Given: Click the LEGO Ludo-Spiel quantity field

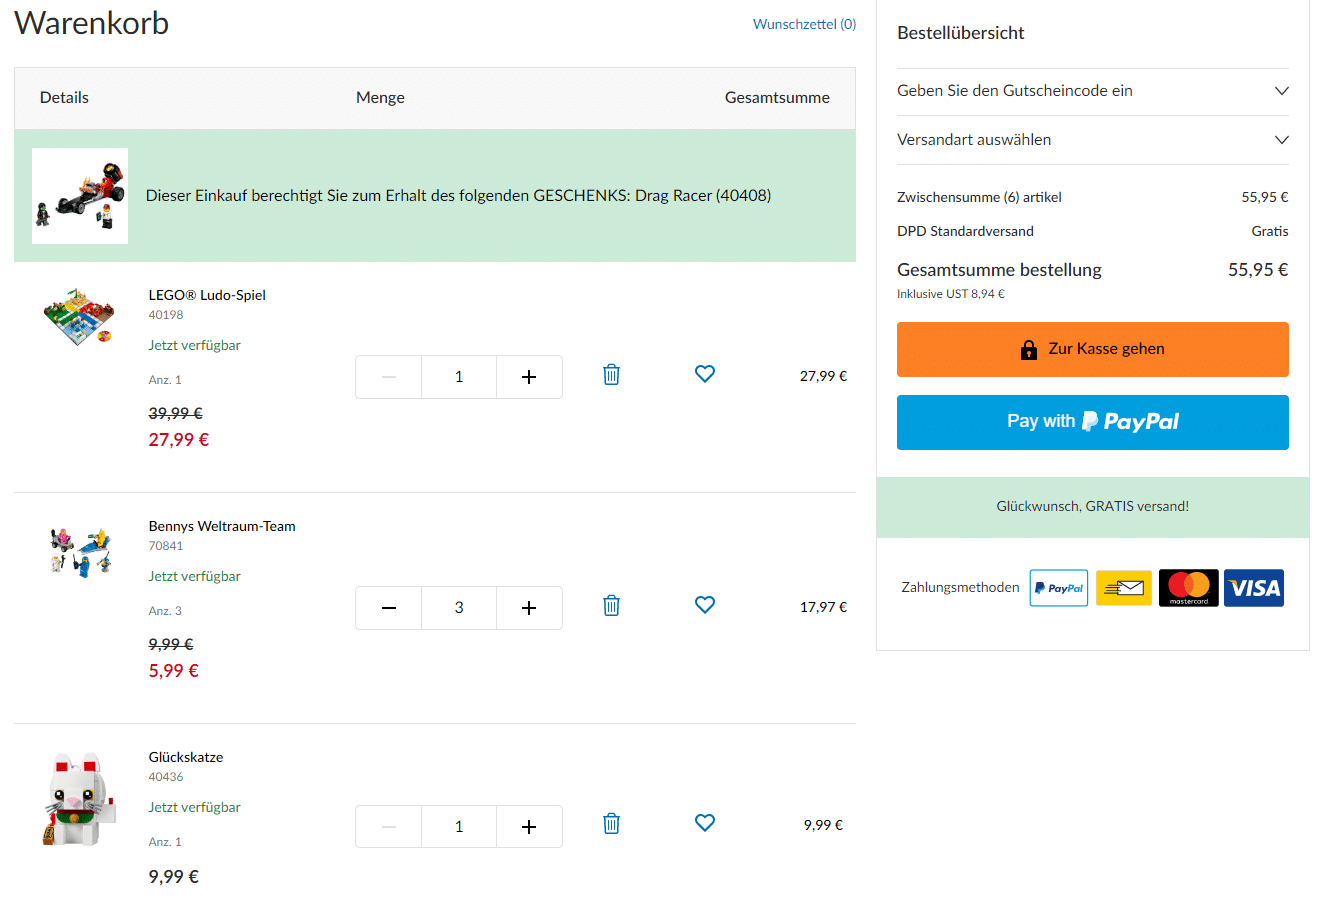Looking at the screenshot, I should click(459, 377).
